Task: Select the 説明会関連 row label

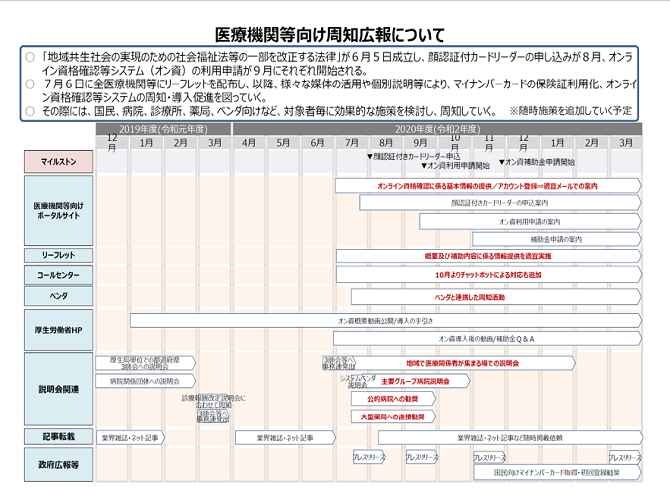Action: (x=59, y=389)
